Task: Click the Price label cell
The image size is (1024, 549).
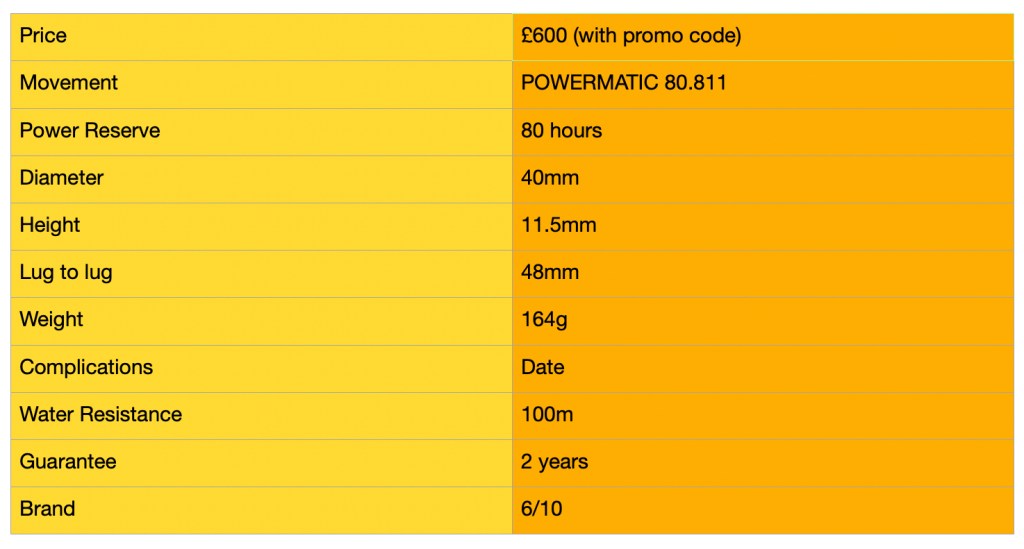Action: [x=44, y=36]
